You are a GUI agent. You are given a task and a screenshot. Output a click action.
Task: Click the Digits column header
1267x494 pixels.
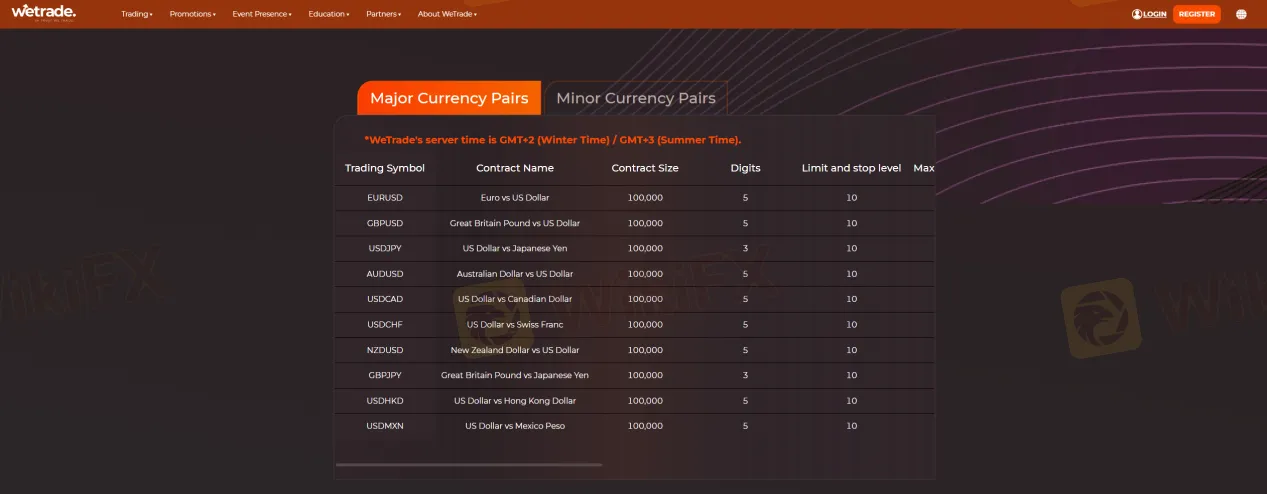click(745, 168)
